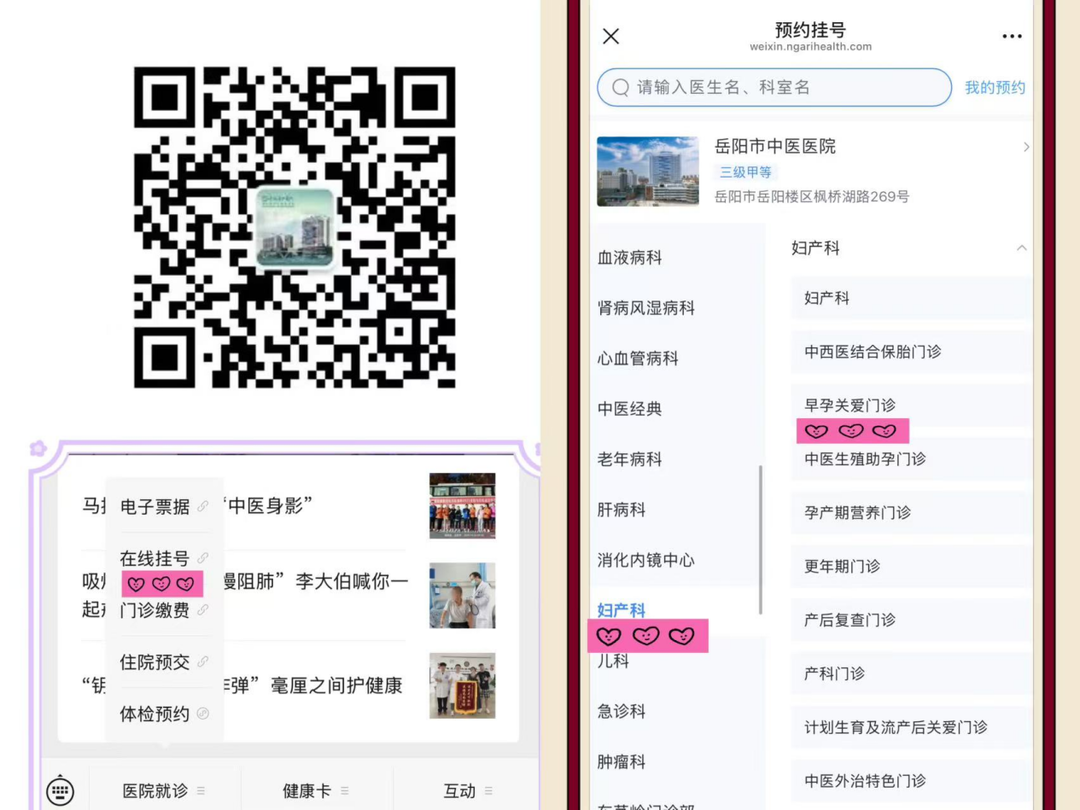Open the 慢阻肺 article thumbnail
The image size is (1080, 810).
pyautogui.click(x=462, y=595)
